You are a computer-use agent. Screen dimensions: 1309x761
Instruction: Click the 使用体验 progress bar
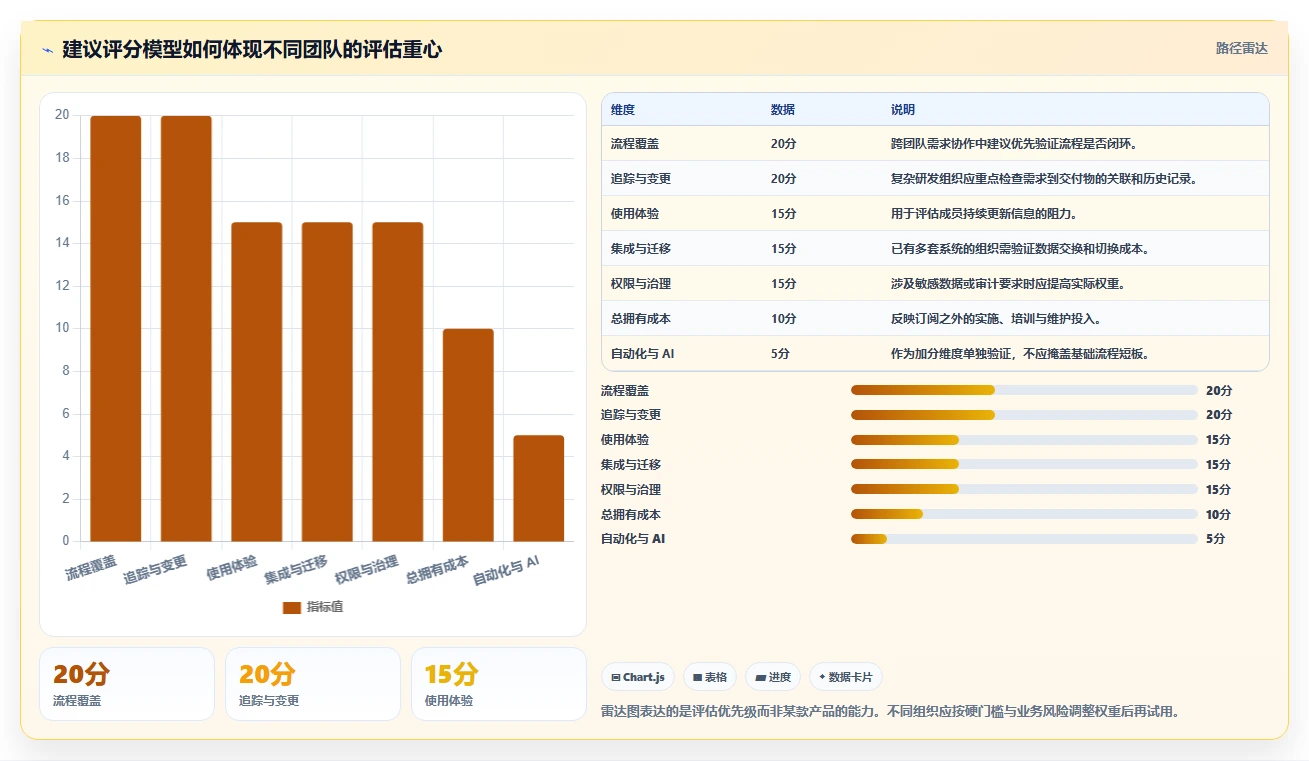coord(1024,440)
